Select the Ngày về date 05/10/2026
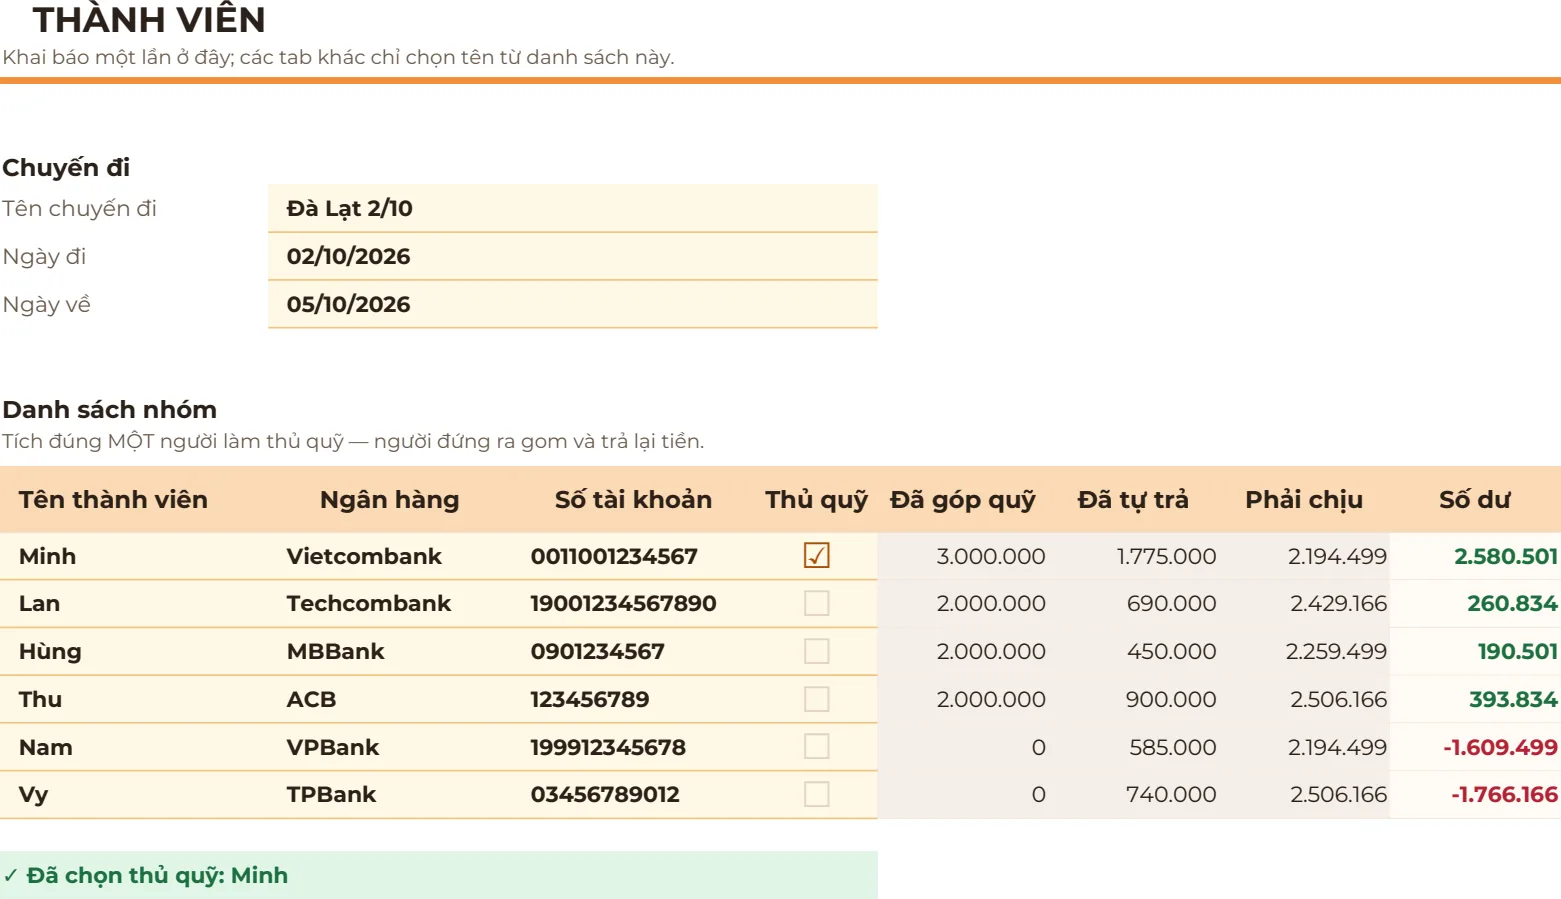Screen dimensions: 1561x899 pos(573,304)
